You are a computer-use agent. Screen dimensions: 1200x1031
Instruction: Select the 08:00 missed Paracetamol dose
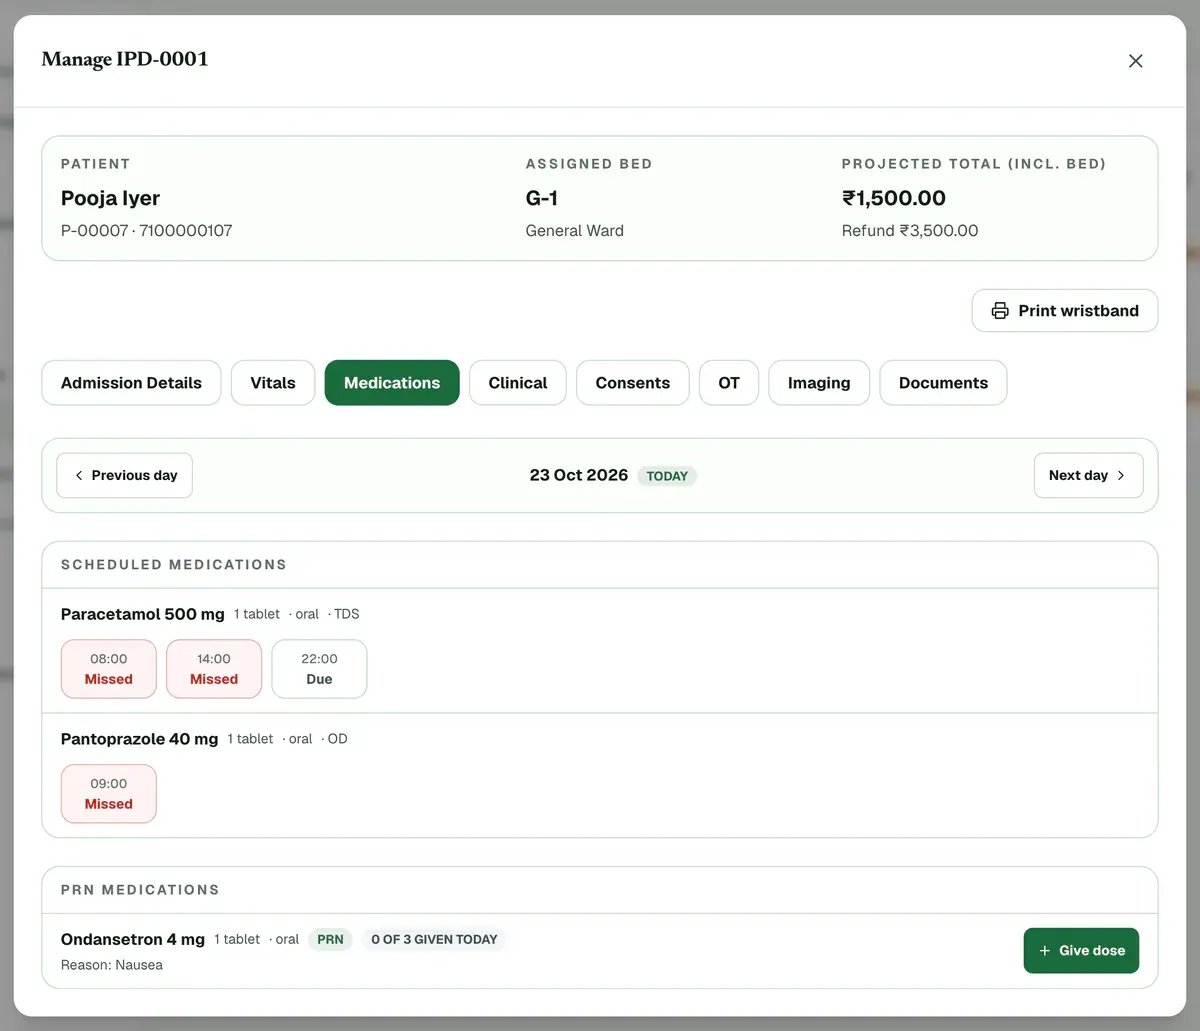[x=109, y=669]
